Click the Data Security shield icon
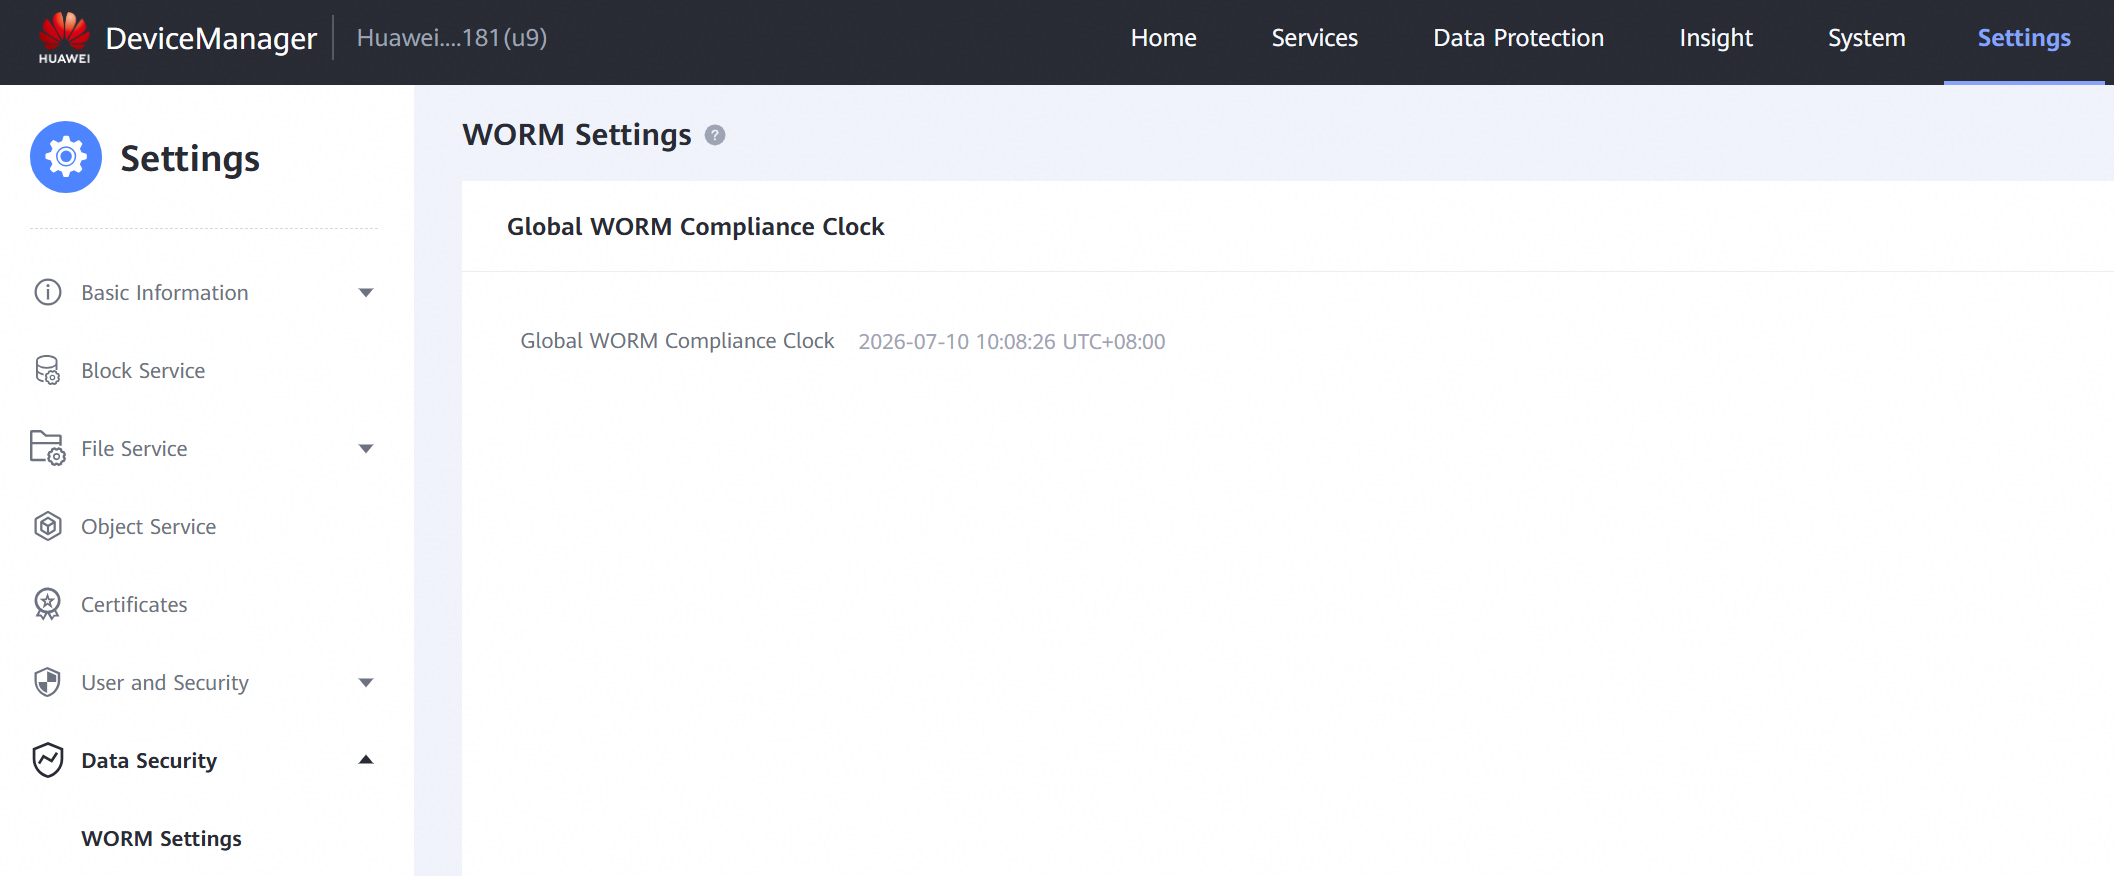The image size is (2114, 876). pyautogui.click(x=48, y=760)
